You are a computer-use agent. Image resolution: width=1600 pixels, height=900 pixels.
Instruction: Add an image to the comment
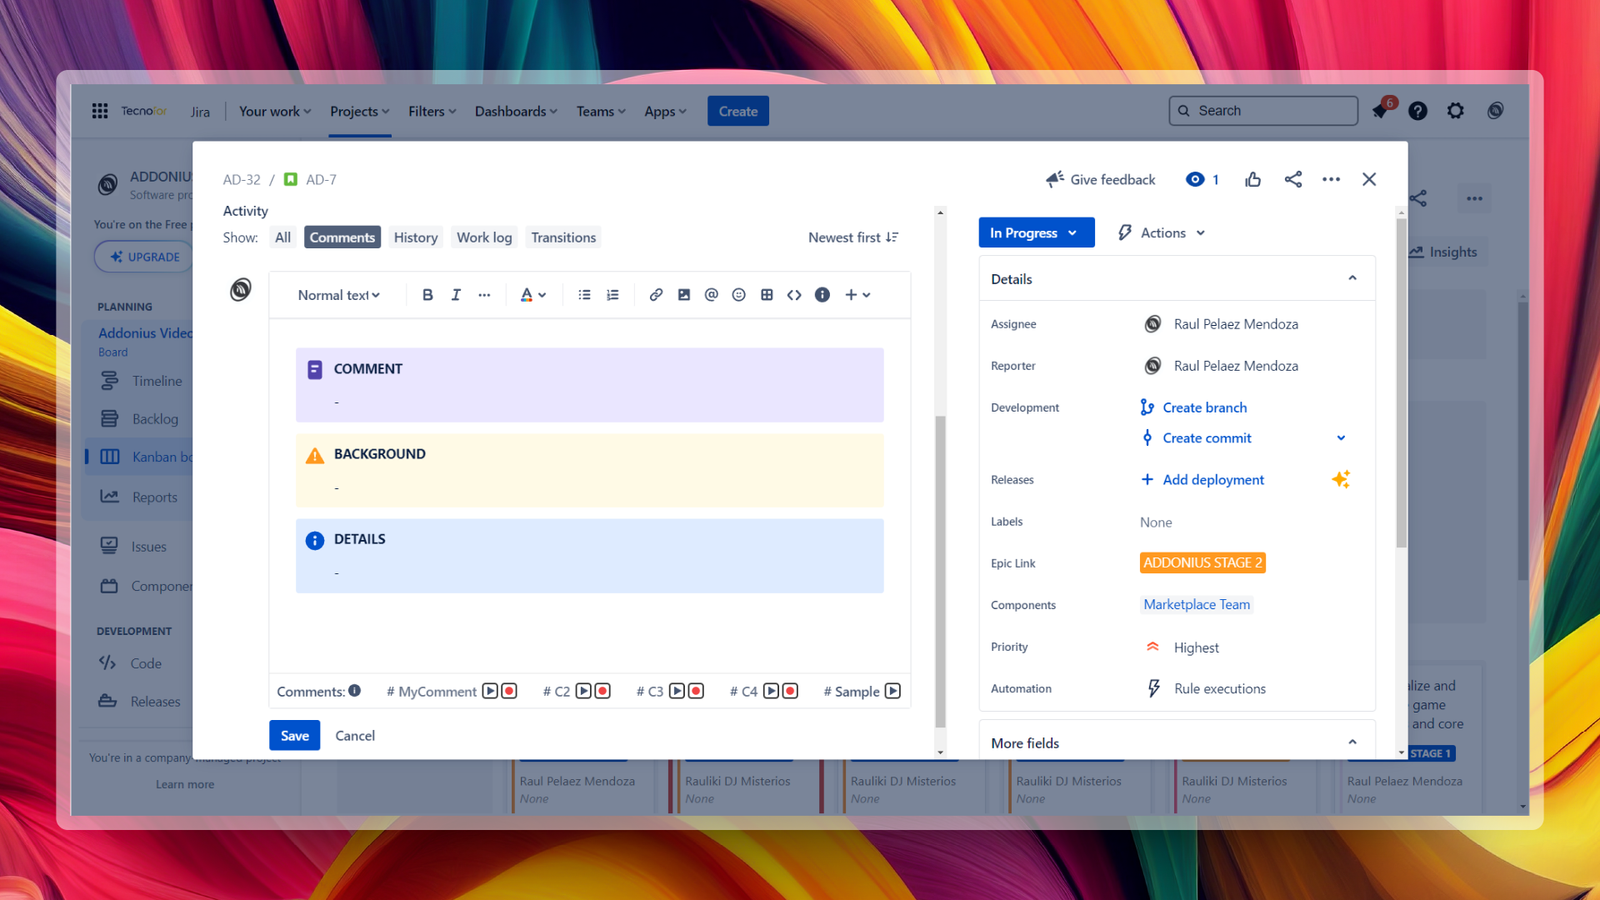click(x=684, y=295)
